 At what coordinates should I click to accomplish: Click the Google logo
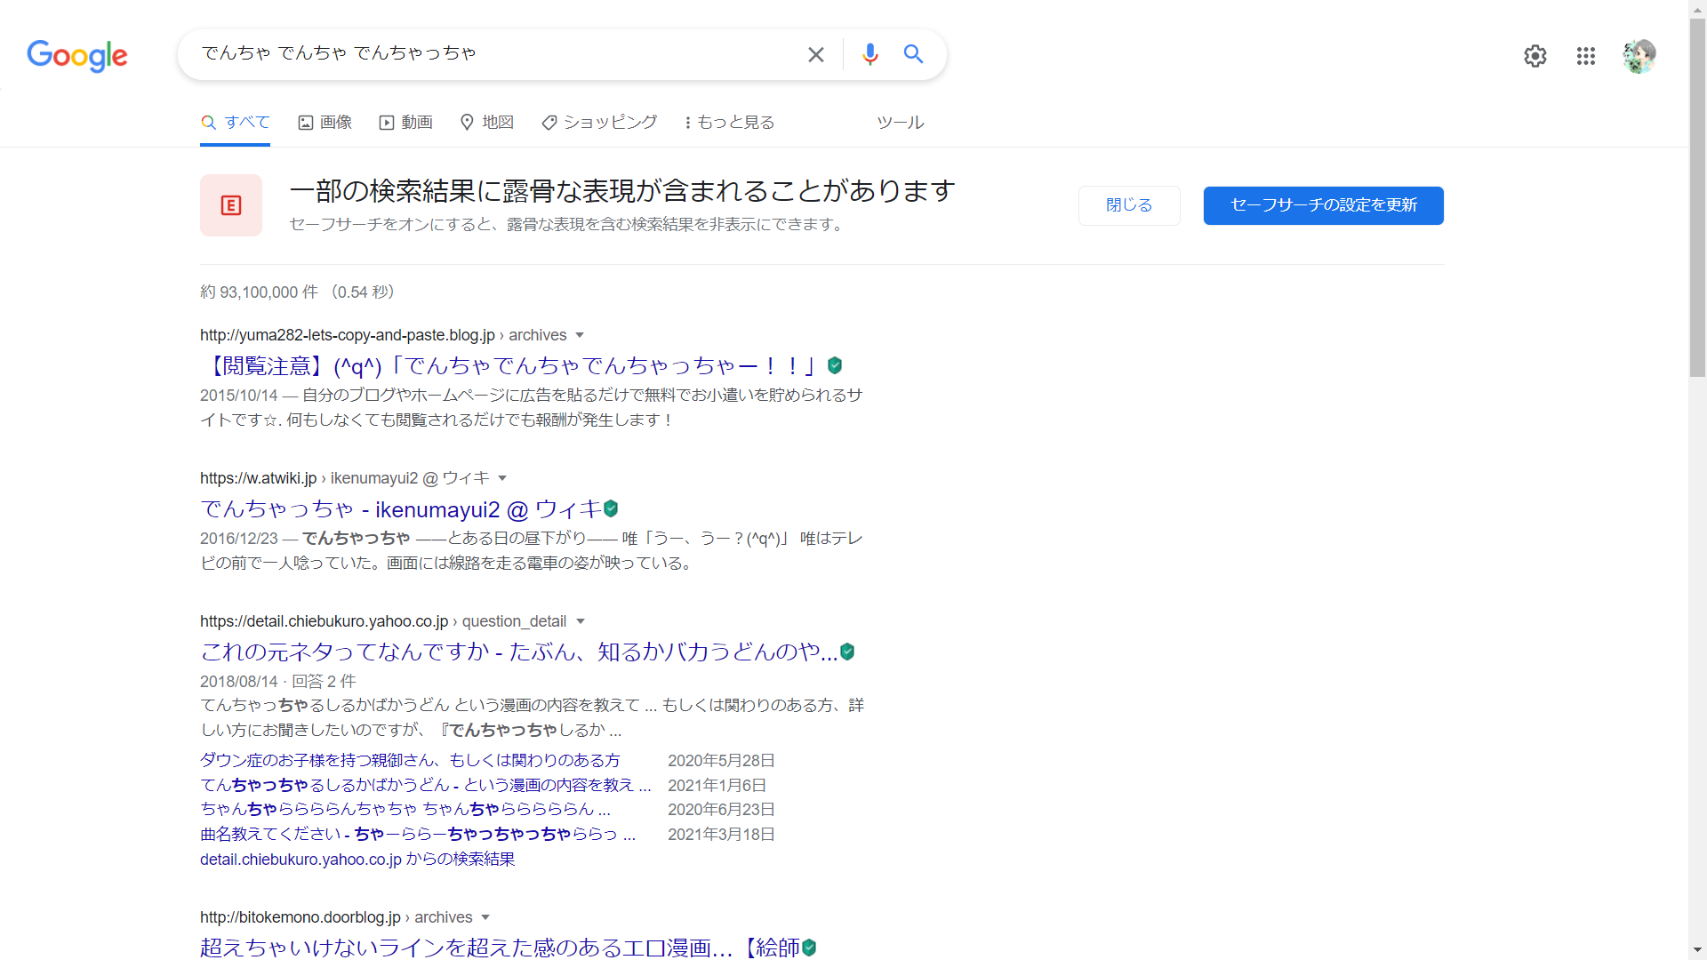pos(77,55)
